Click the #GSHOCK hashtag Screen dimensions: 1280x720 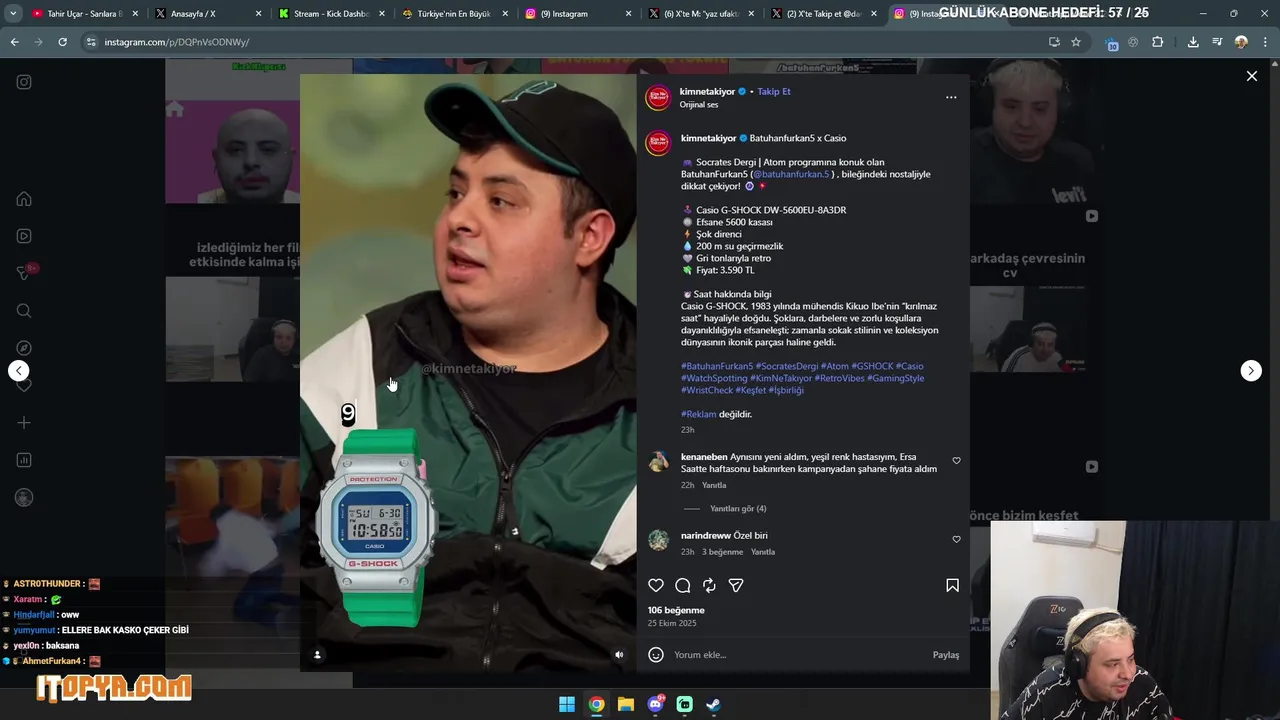[x=872, y=366]
